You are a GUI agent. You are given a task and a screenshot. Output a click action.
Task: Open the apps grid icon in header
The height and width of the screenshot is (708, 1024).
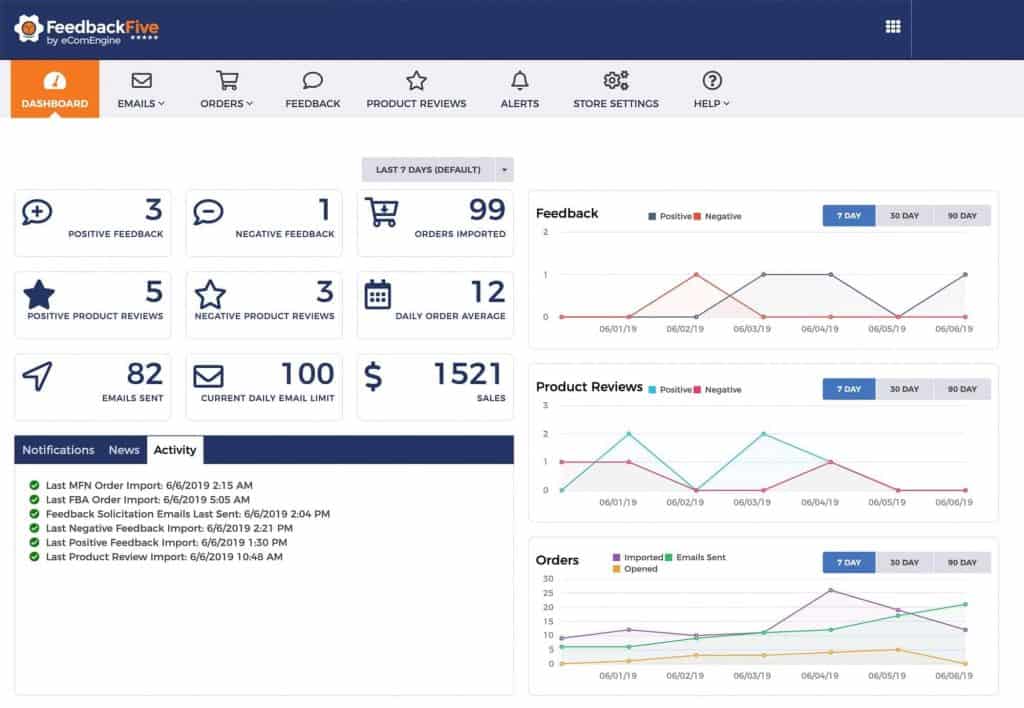[893, 27]
